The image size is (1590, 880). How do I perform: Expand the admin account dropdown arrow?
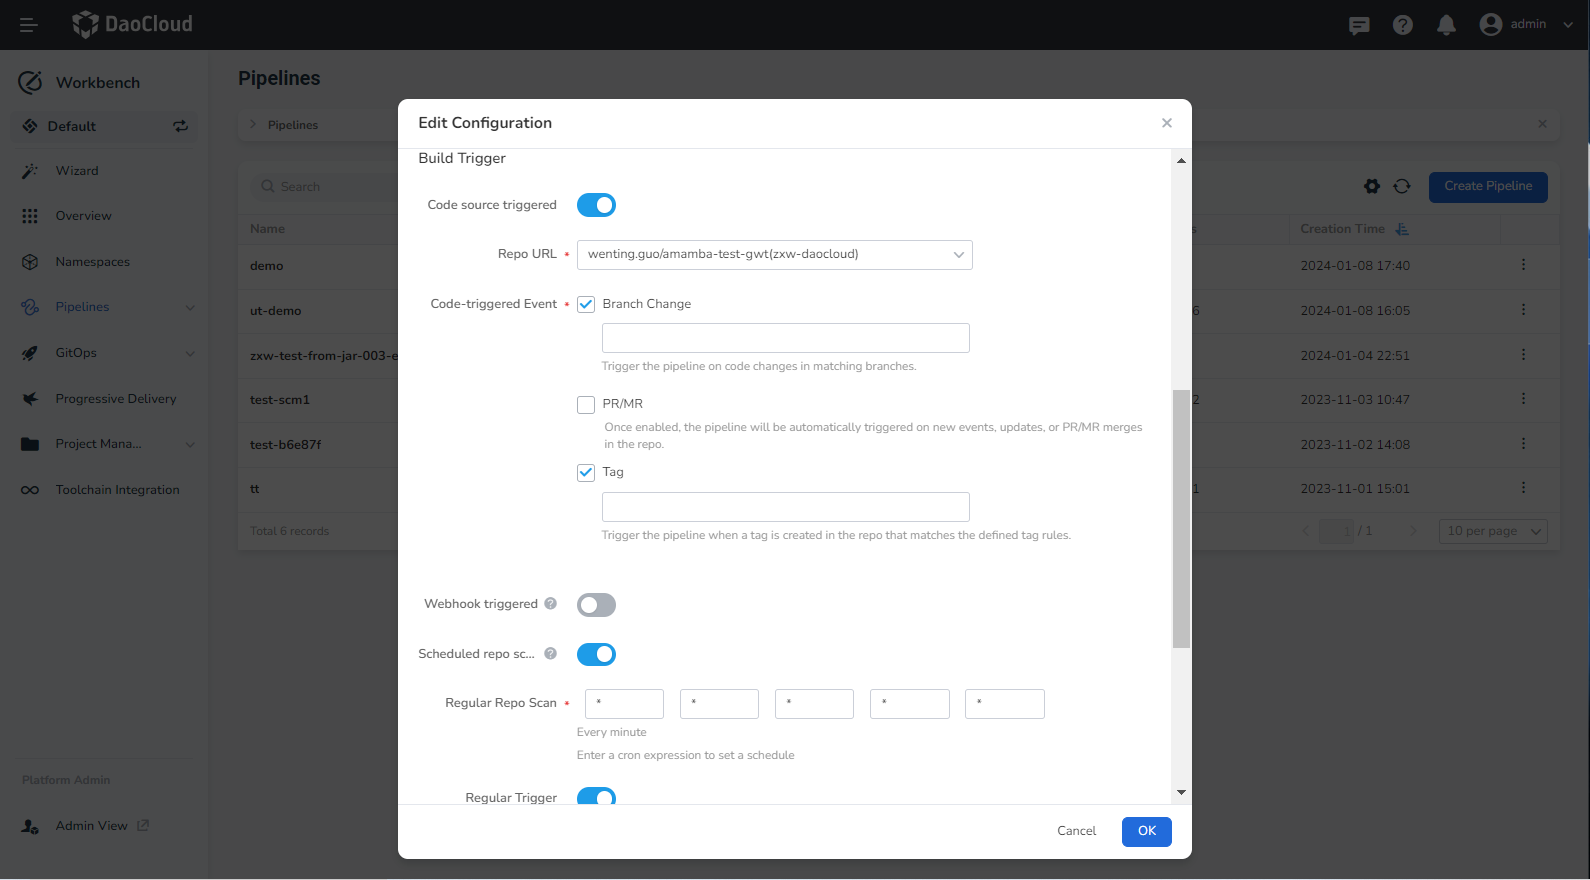tap(1567, 25)
